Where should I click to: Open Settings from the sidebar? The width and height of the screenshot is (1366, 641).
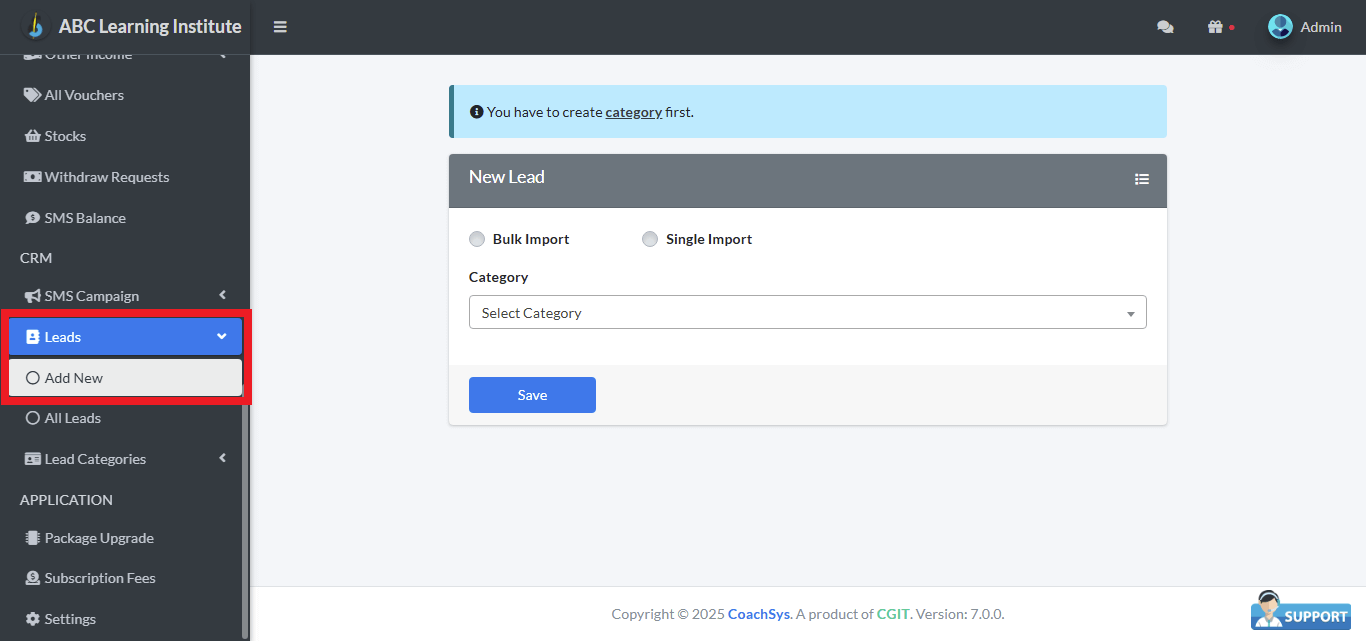70,619
